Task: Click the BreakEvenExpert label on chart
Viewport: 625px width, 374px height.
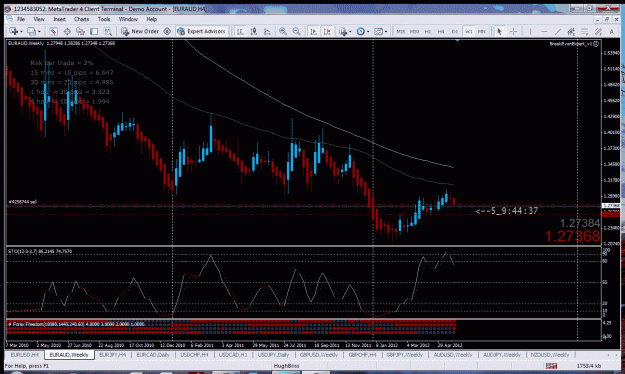Action: click(571, 44)
